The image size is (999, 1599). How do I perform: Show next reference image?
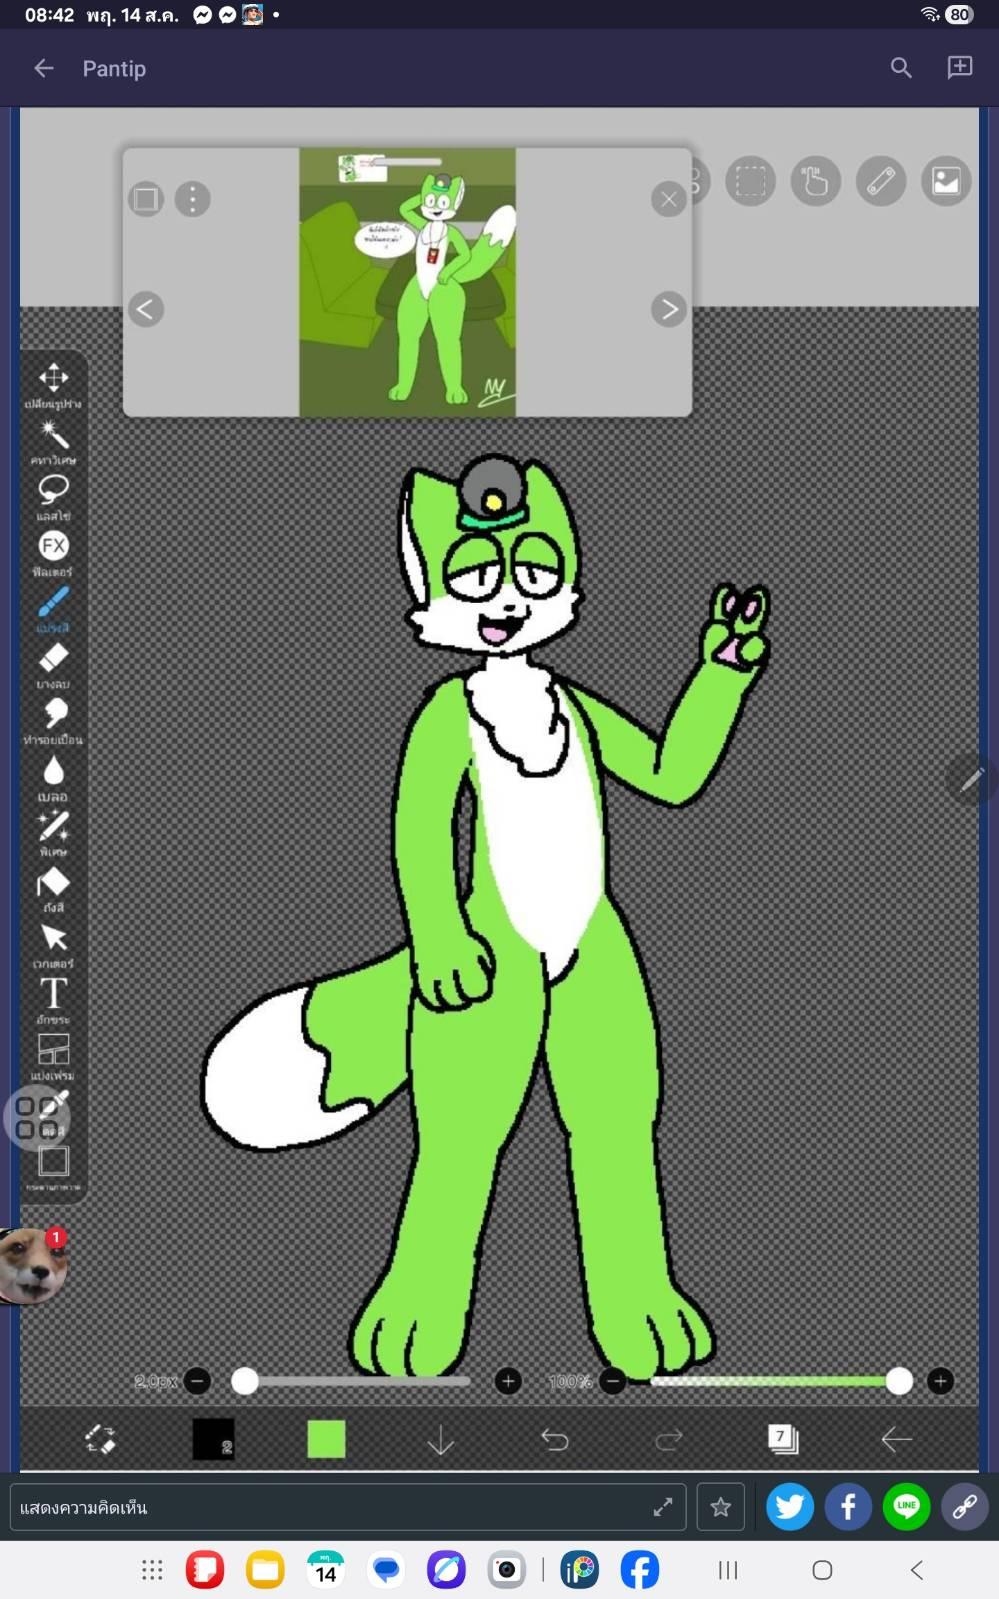pos(668,309)
